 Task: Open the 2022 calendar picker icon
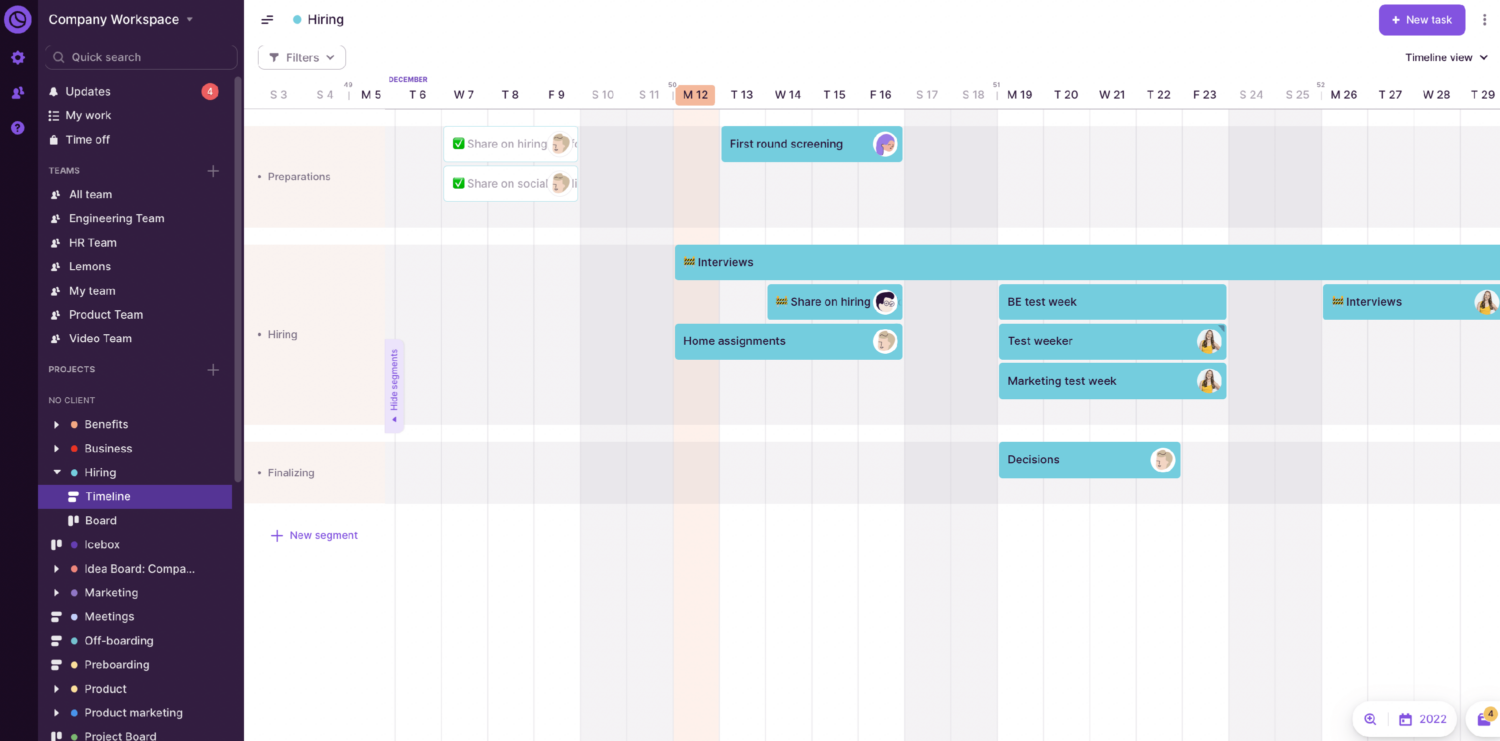1405,719
